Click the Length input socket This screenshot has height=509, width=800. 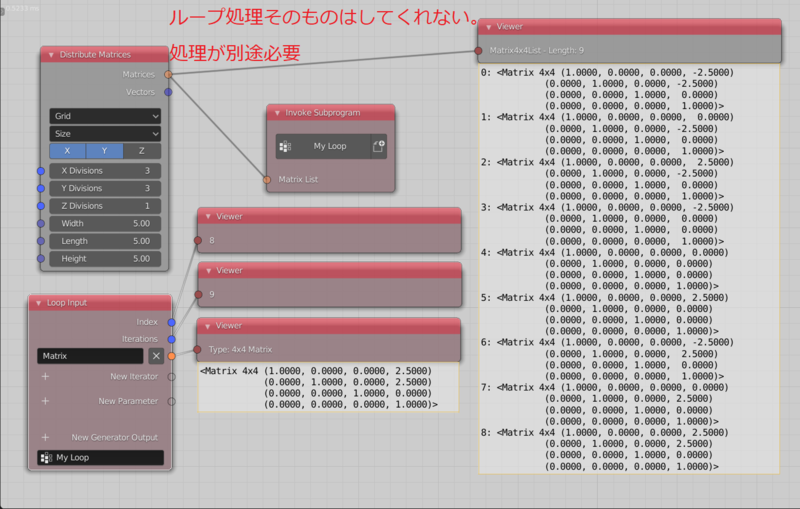[x=41, y=241]
